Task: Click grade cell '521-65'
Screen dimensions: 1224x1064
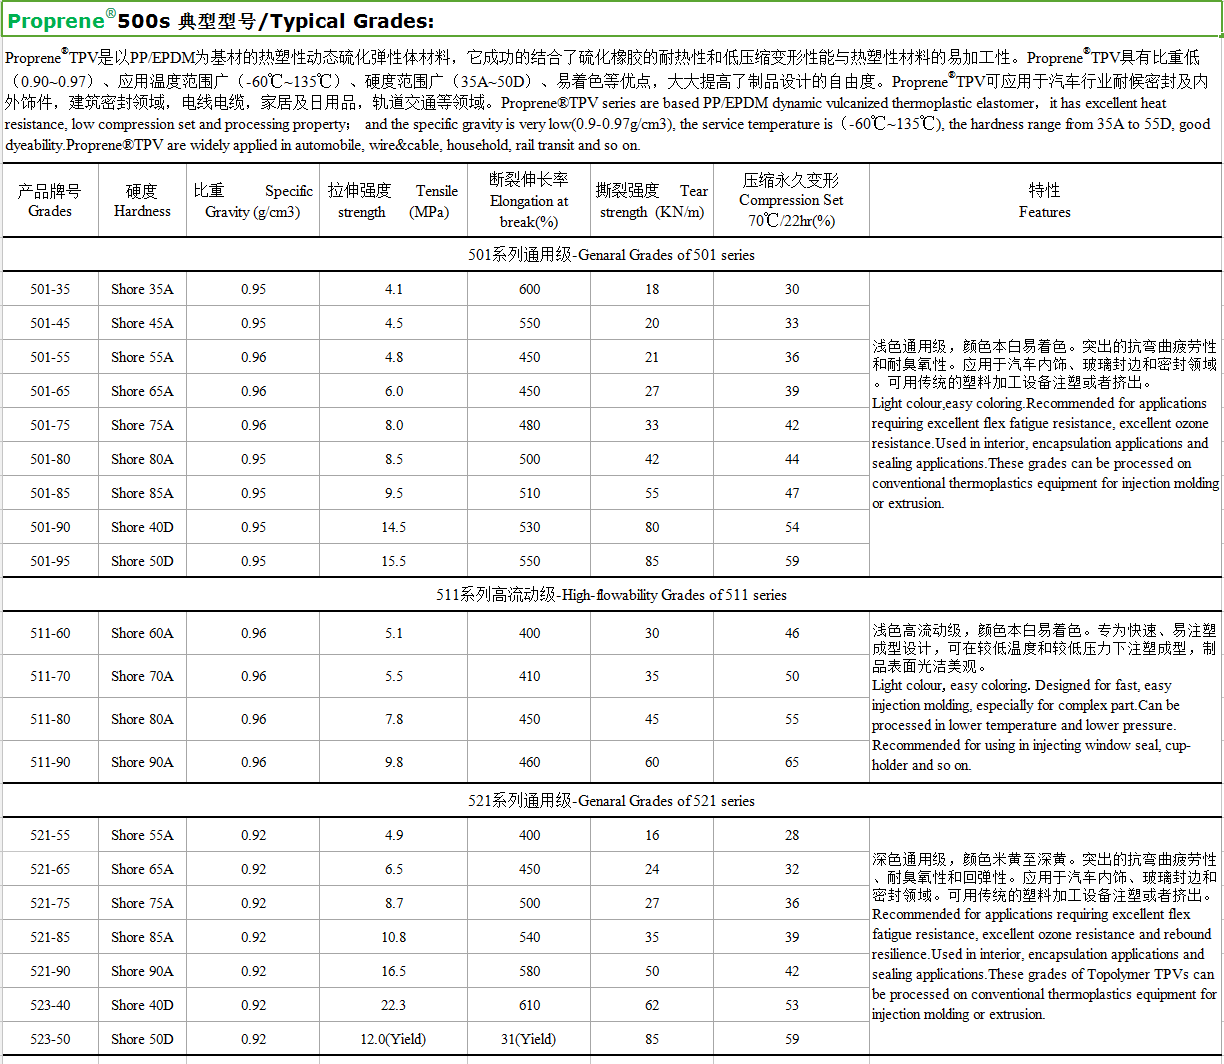Action: [x=50, y=869]
